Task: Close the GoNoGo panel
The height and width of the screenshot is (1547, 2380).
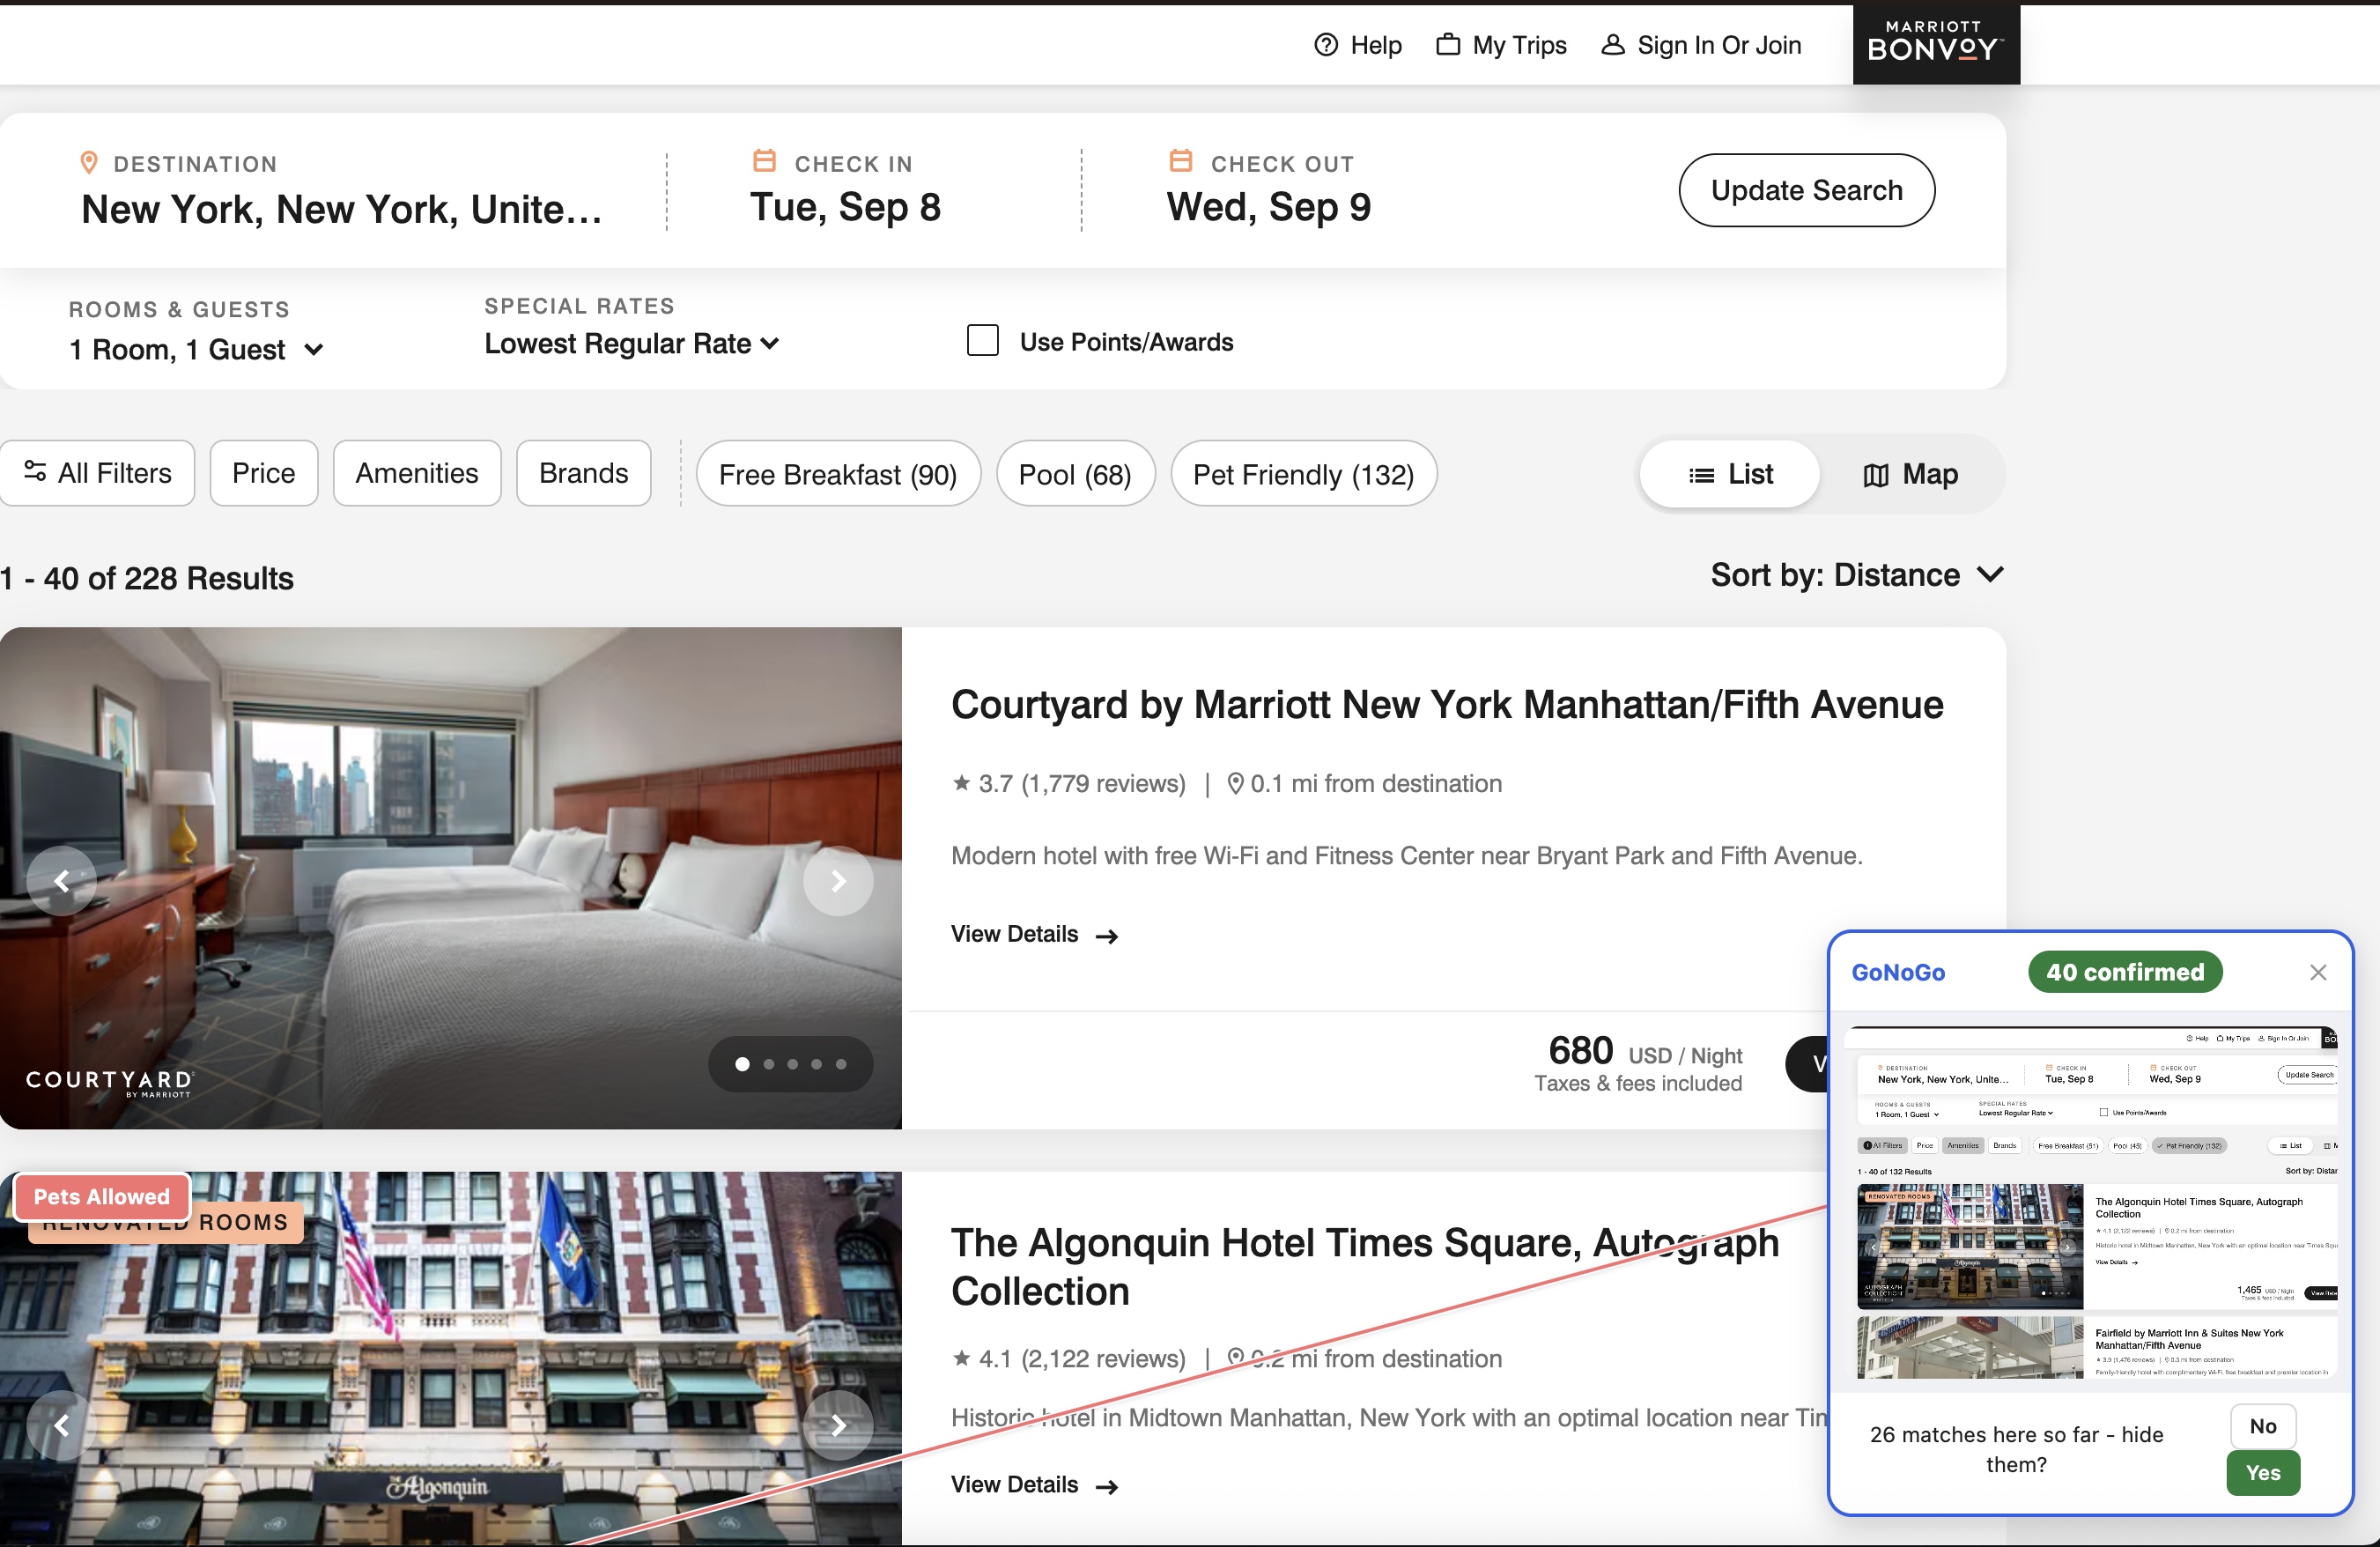Action: pyautogui.click(x=2318, y=972)
